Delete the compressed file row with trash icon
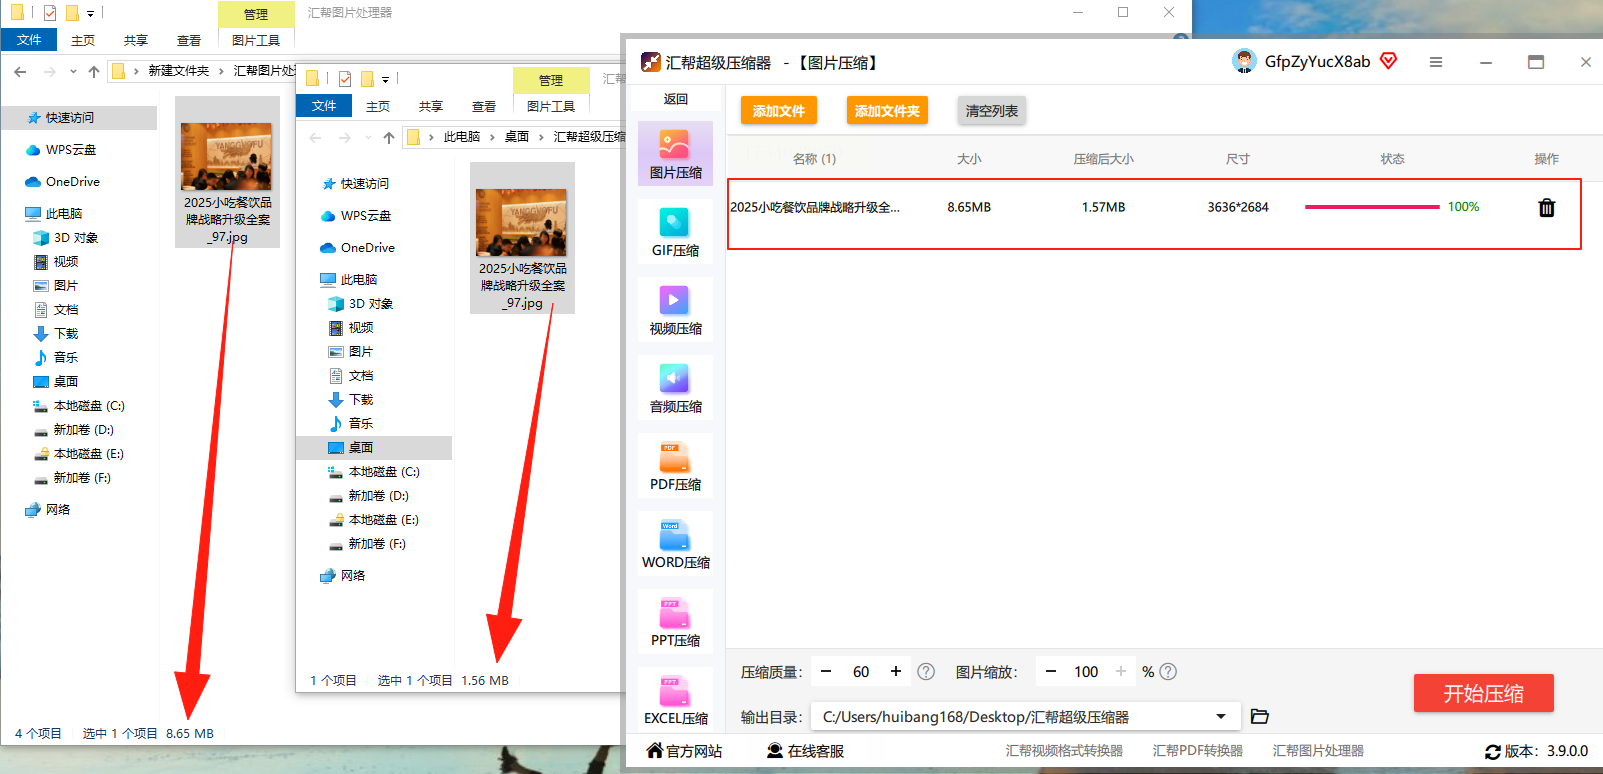Screen dimensions: 1603x774 coord(1546,207)
